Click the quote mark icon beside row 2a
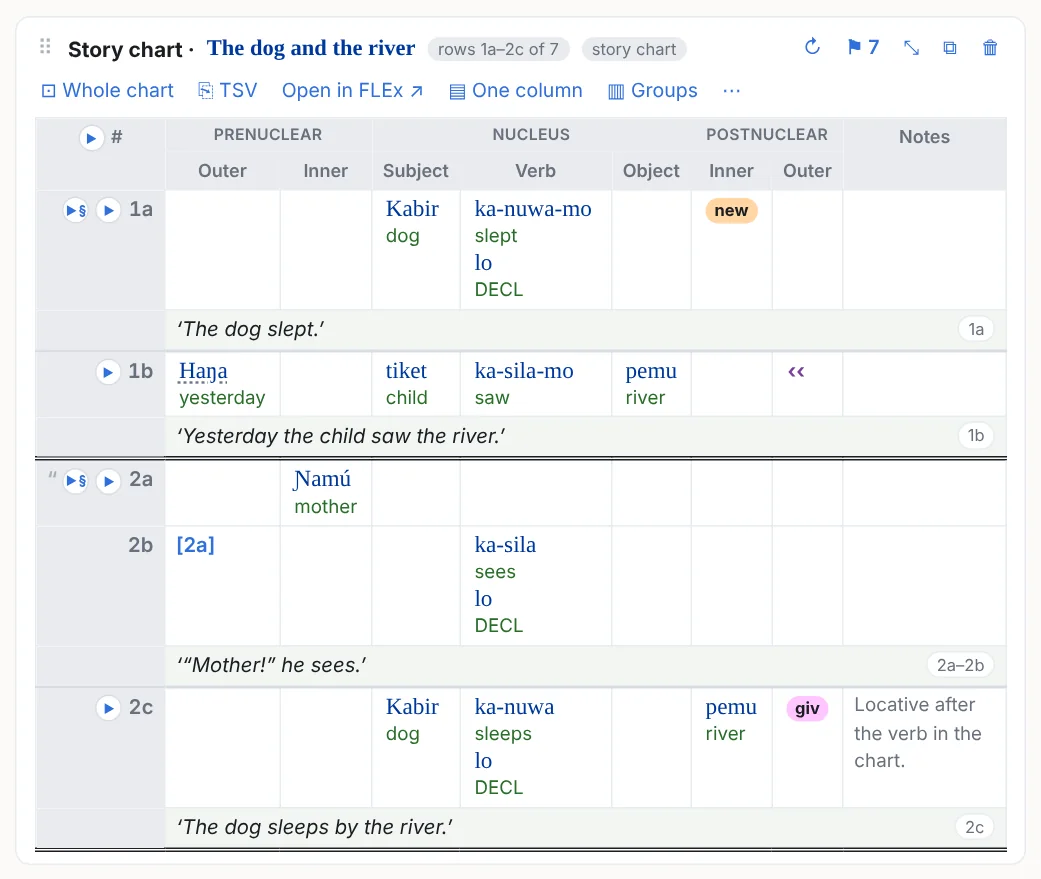The width and height of the screenshot is (1041, 879). click(x=52, y=475)
